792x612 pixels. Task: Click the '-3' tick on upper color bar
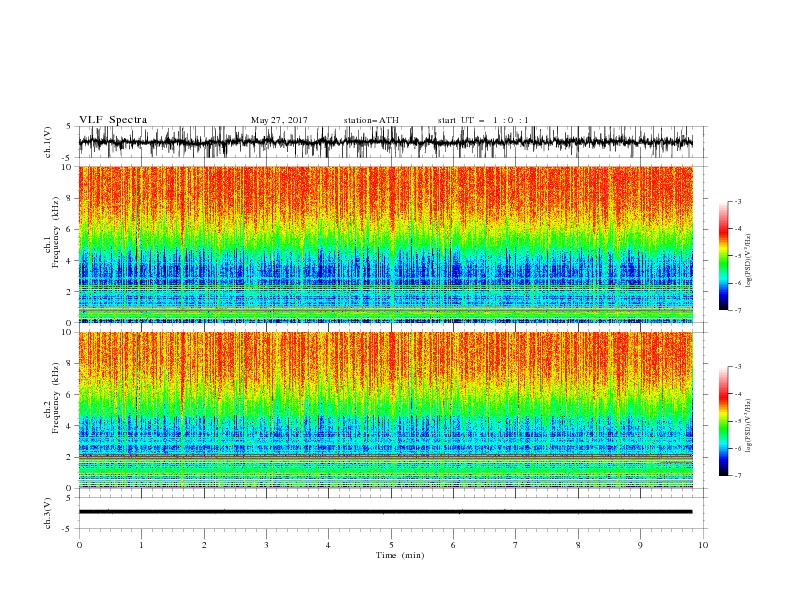737,201
